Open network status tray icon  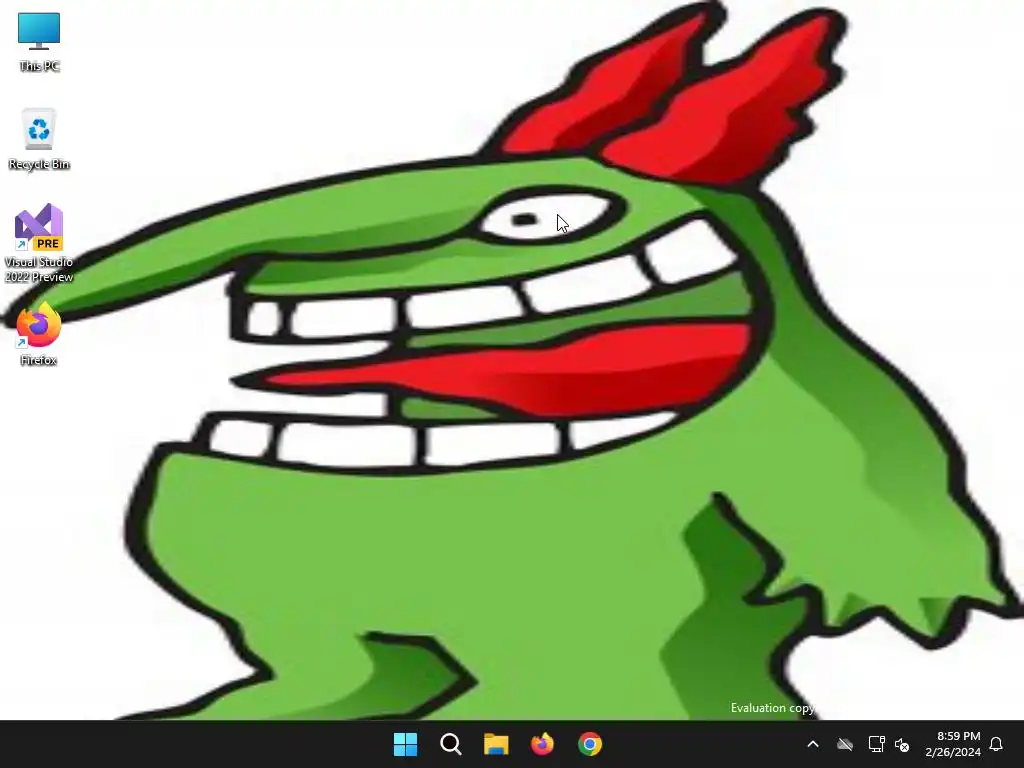point(876,744)
